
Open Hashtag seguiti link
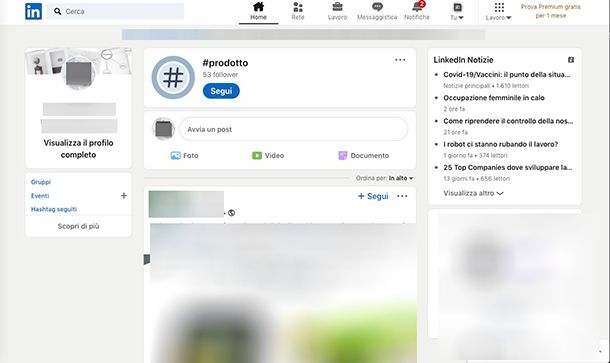click(54, 209)
